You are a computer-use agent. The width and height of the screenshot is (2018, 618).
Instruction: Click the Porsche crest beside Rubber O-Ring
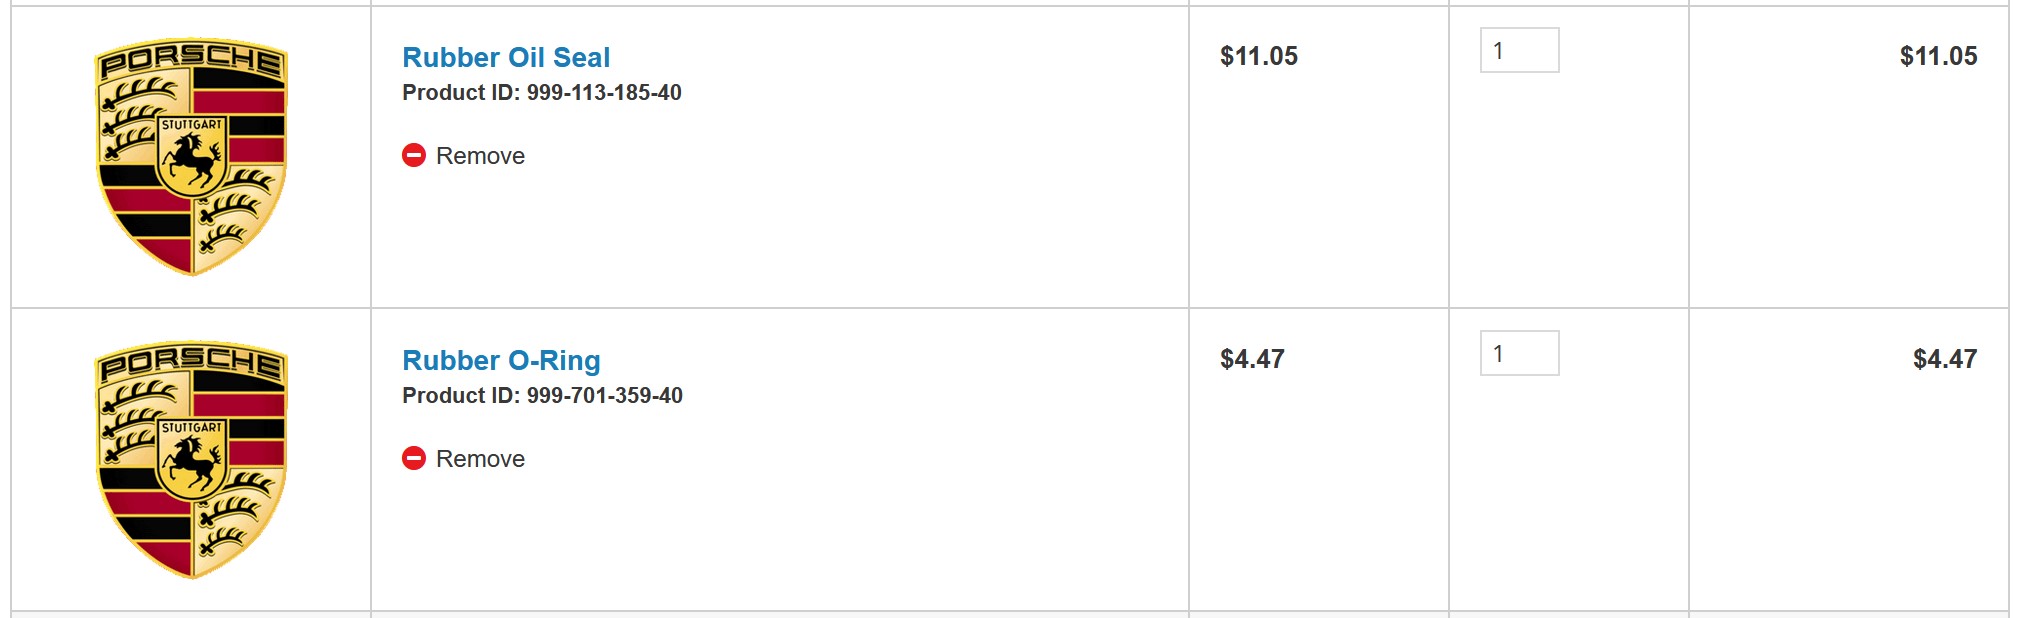point(191,460)
